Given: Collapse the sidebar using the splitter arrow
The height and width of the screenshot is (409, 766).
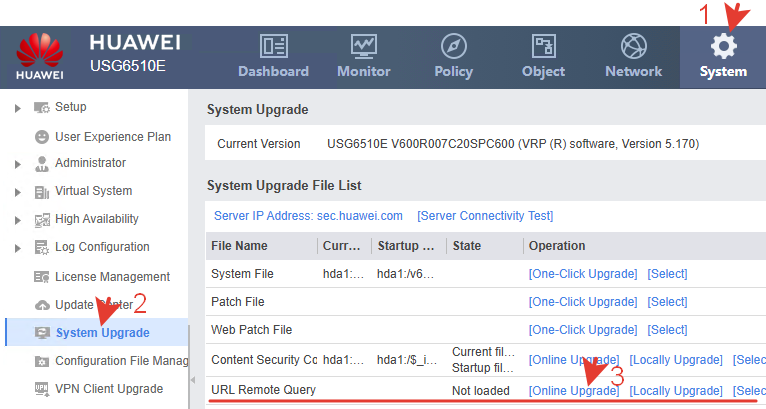Looking at the screenshot, I should 192,380.
